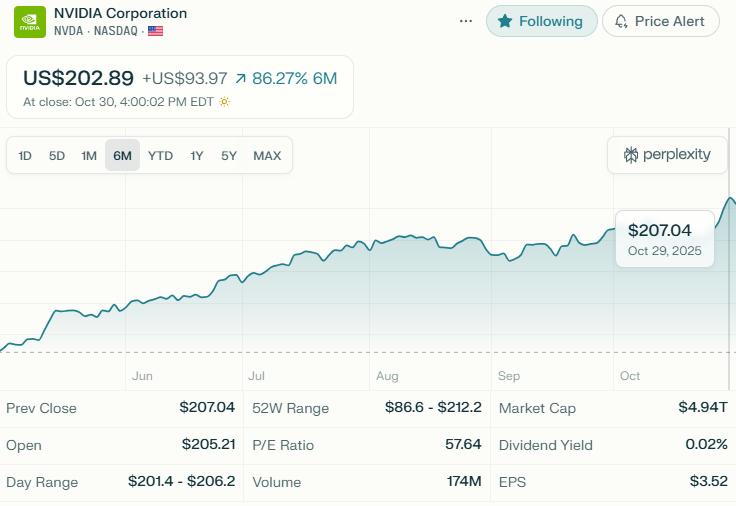Viewport: 736px width, 506px height.
Task: Switch chart to 1M range
Action: coord(89,155)
